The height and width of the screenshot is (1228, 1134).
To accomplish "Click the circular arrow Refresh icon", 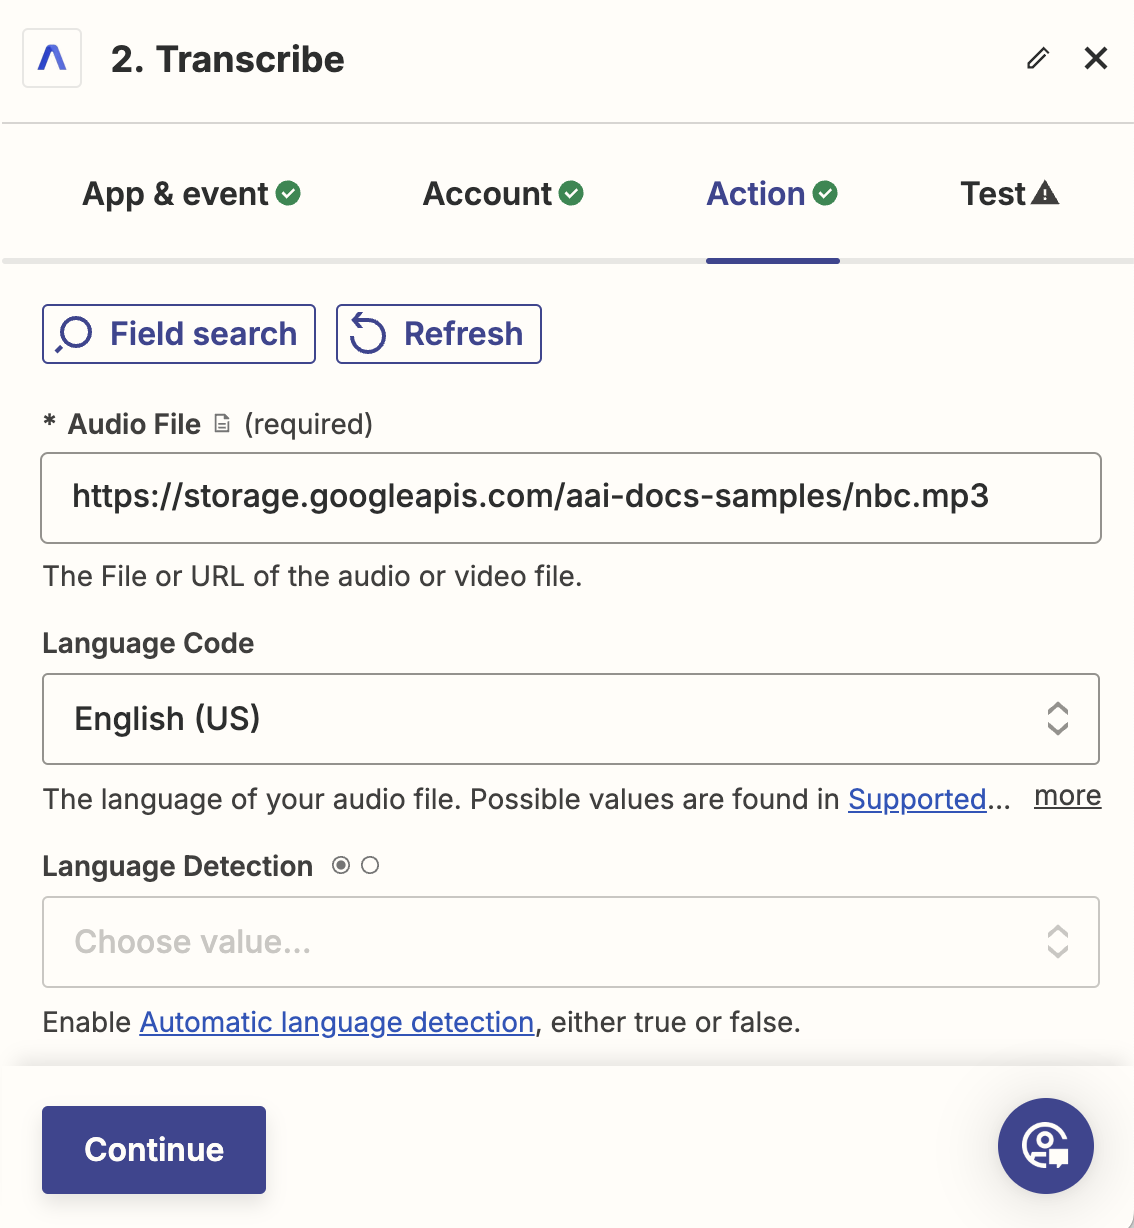I will tap(368, 333).
